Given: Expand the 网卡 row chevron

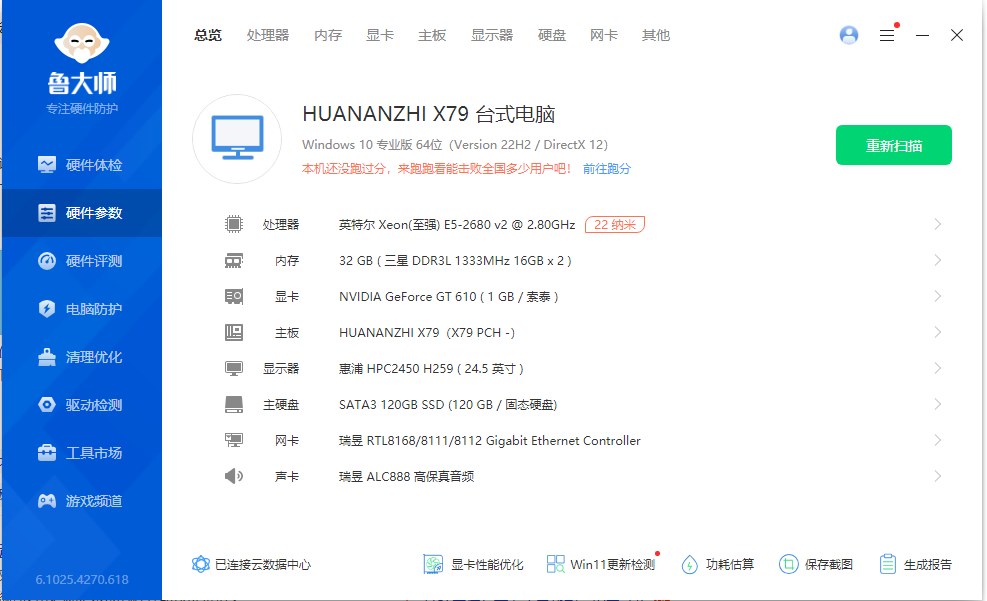Looking at the screenshot, I should pyautogui.click(x=937, y=441).
